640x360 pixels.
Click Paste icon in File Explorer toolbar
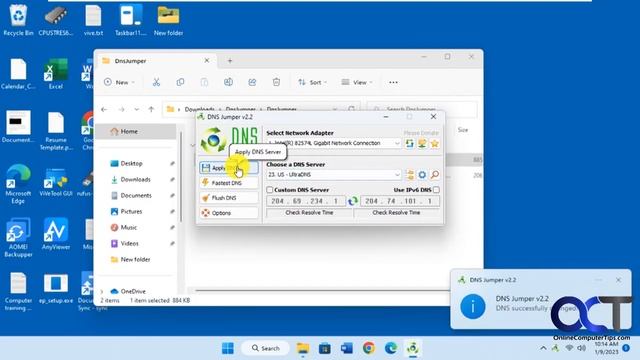[204, 82]
